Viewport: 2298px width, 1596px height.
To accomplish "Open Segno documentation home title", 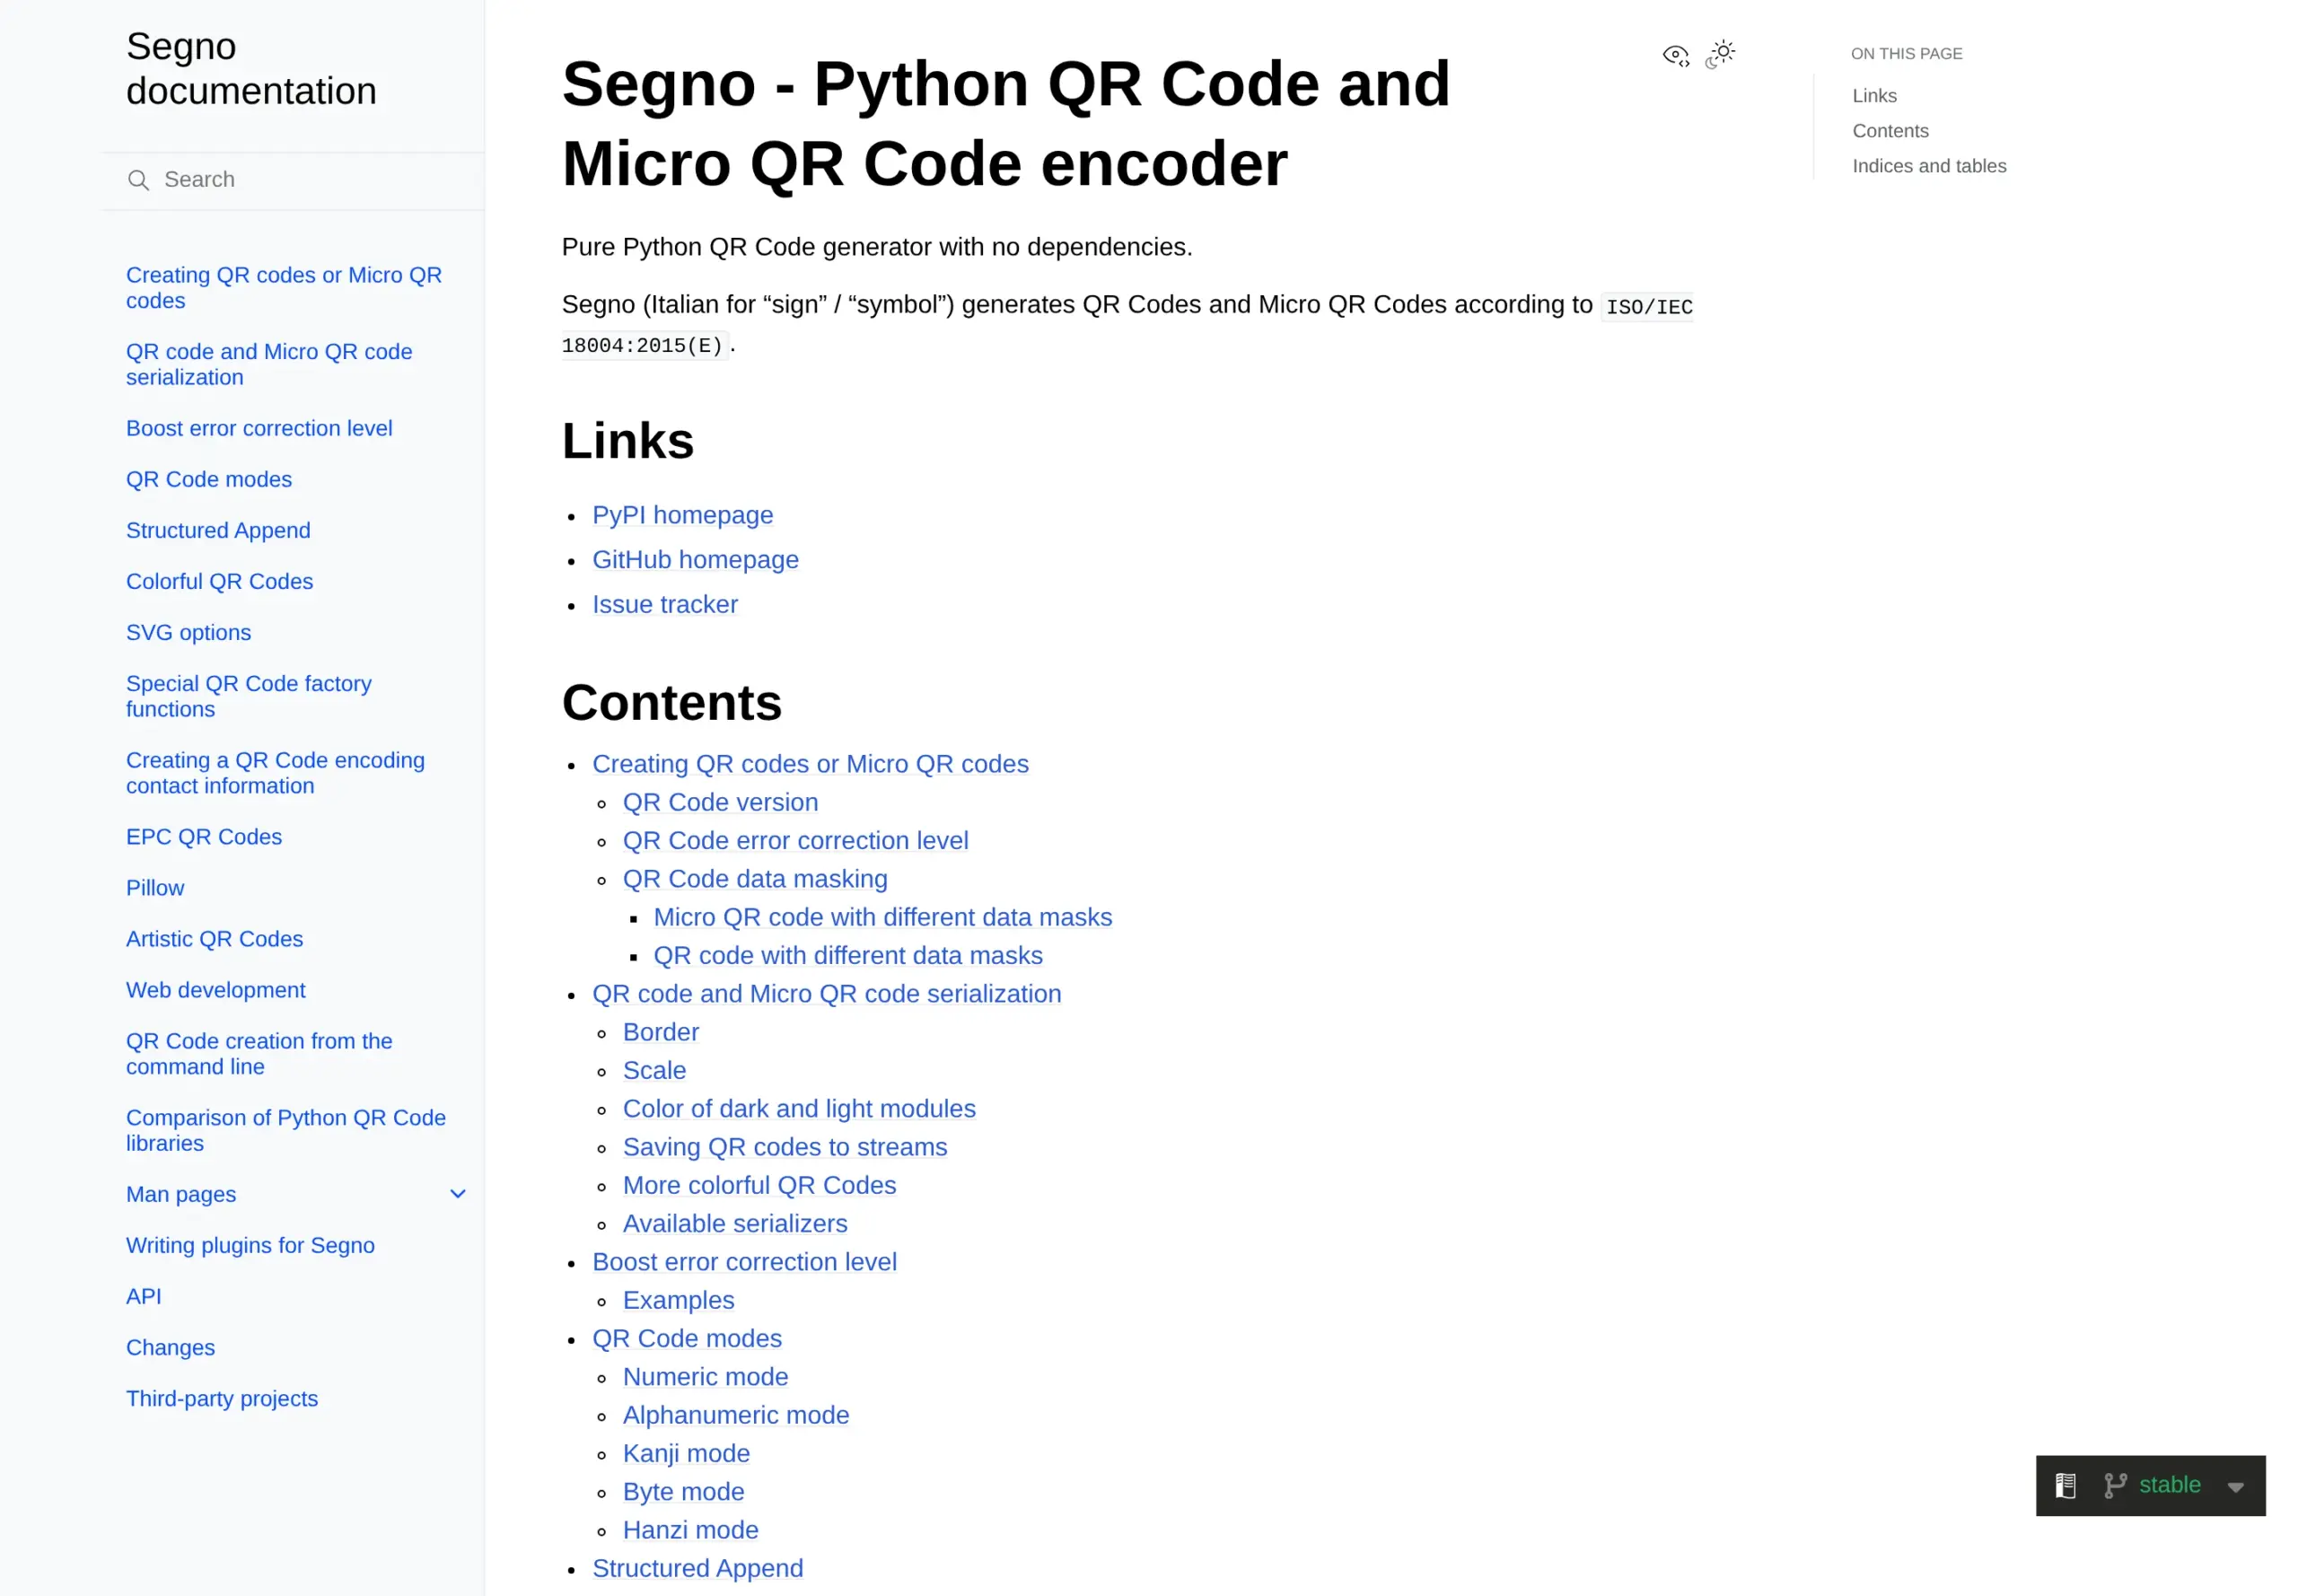I will coord(251,68).
